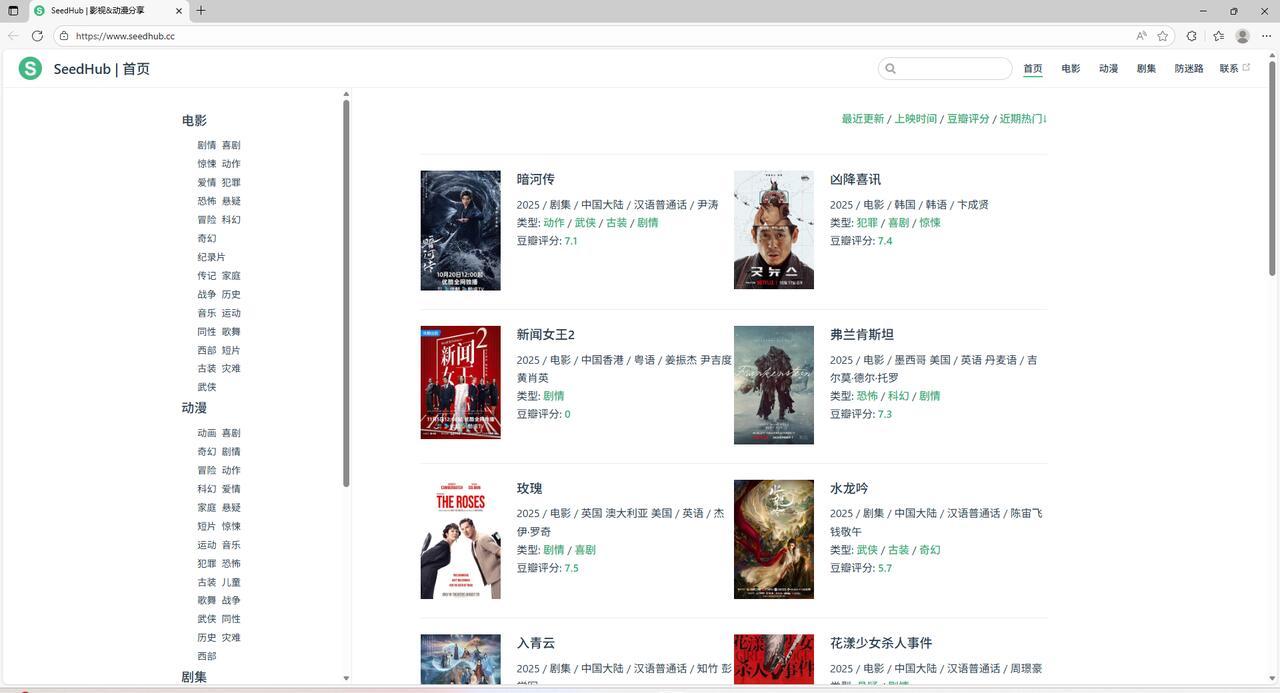This screenshot has height=693, width=1280.
Task: Sort by 上映时间
Action: [916, 119]
